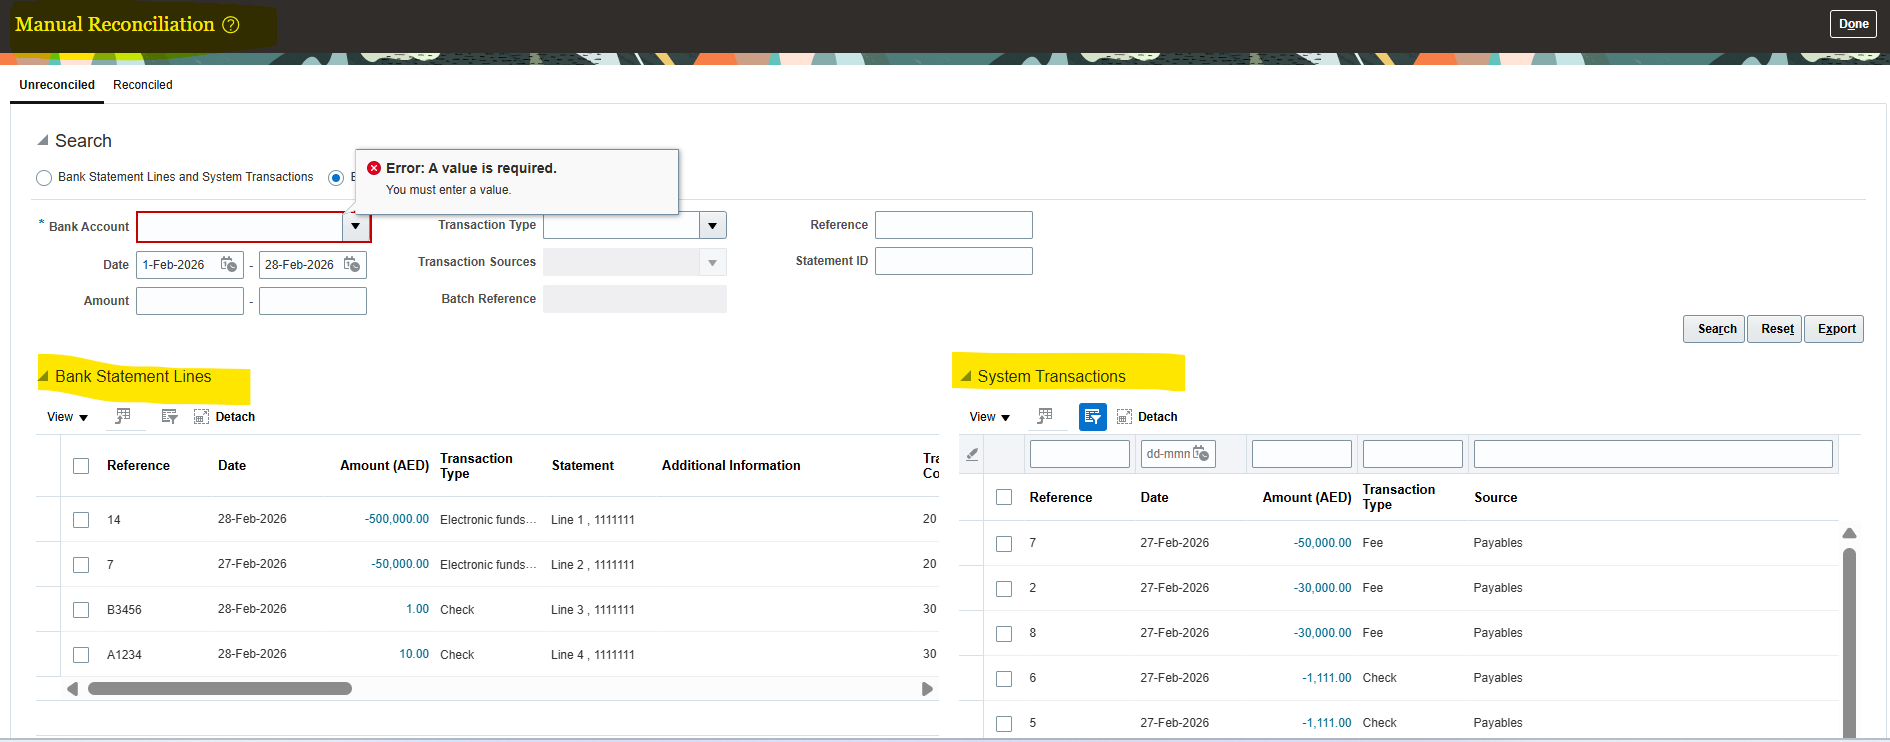Switch to the Unreconciled tab
Screen dimensions: 1890x742
point(57,85)
